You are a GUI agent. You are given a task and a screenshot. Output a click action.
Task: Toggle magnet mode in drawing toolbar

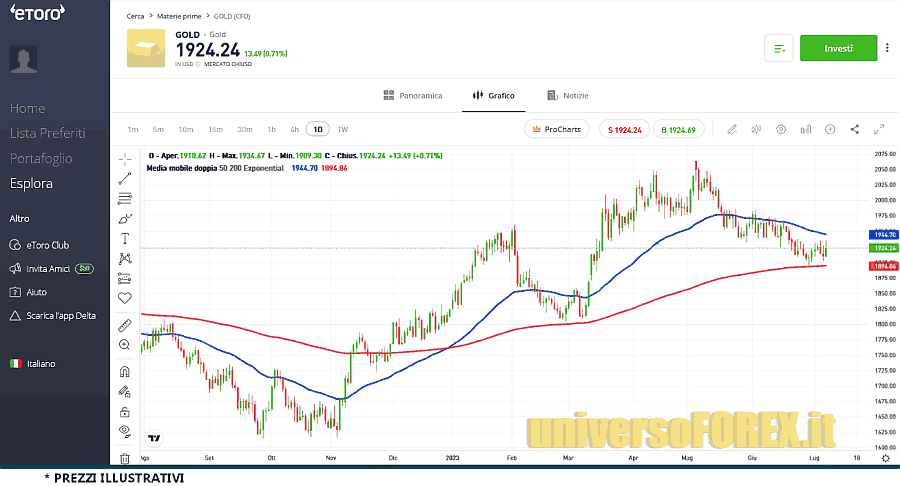125,372
